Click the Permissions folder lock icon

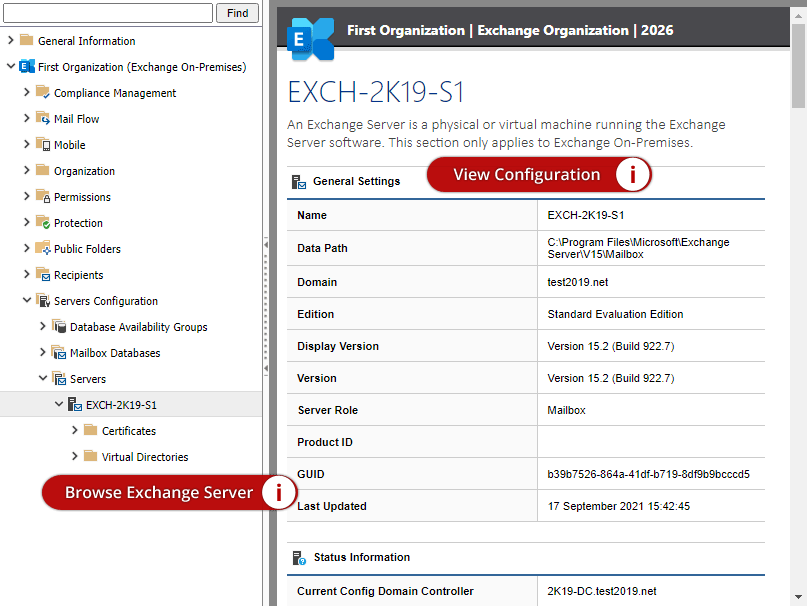[43, 196]
